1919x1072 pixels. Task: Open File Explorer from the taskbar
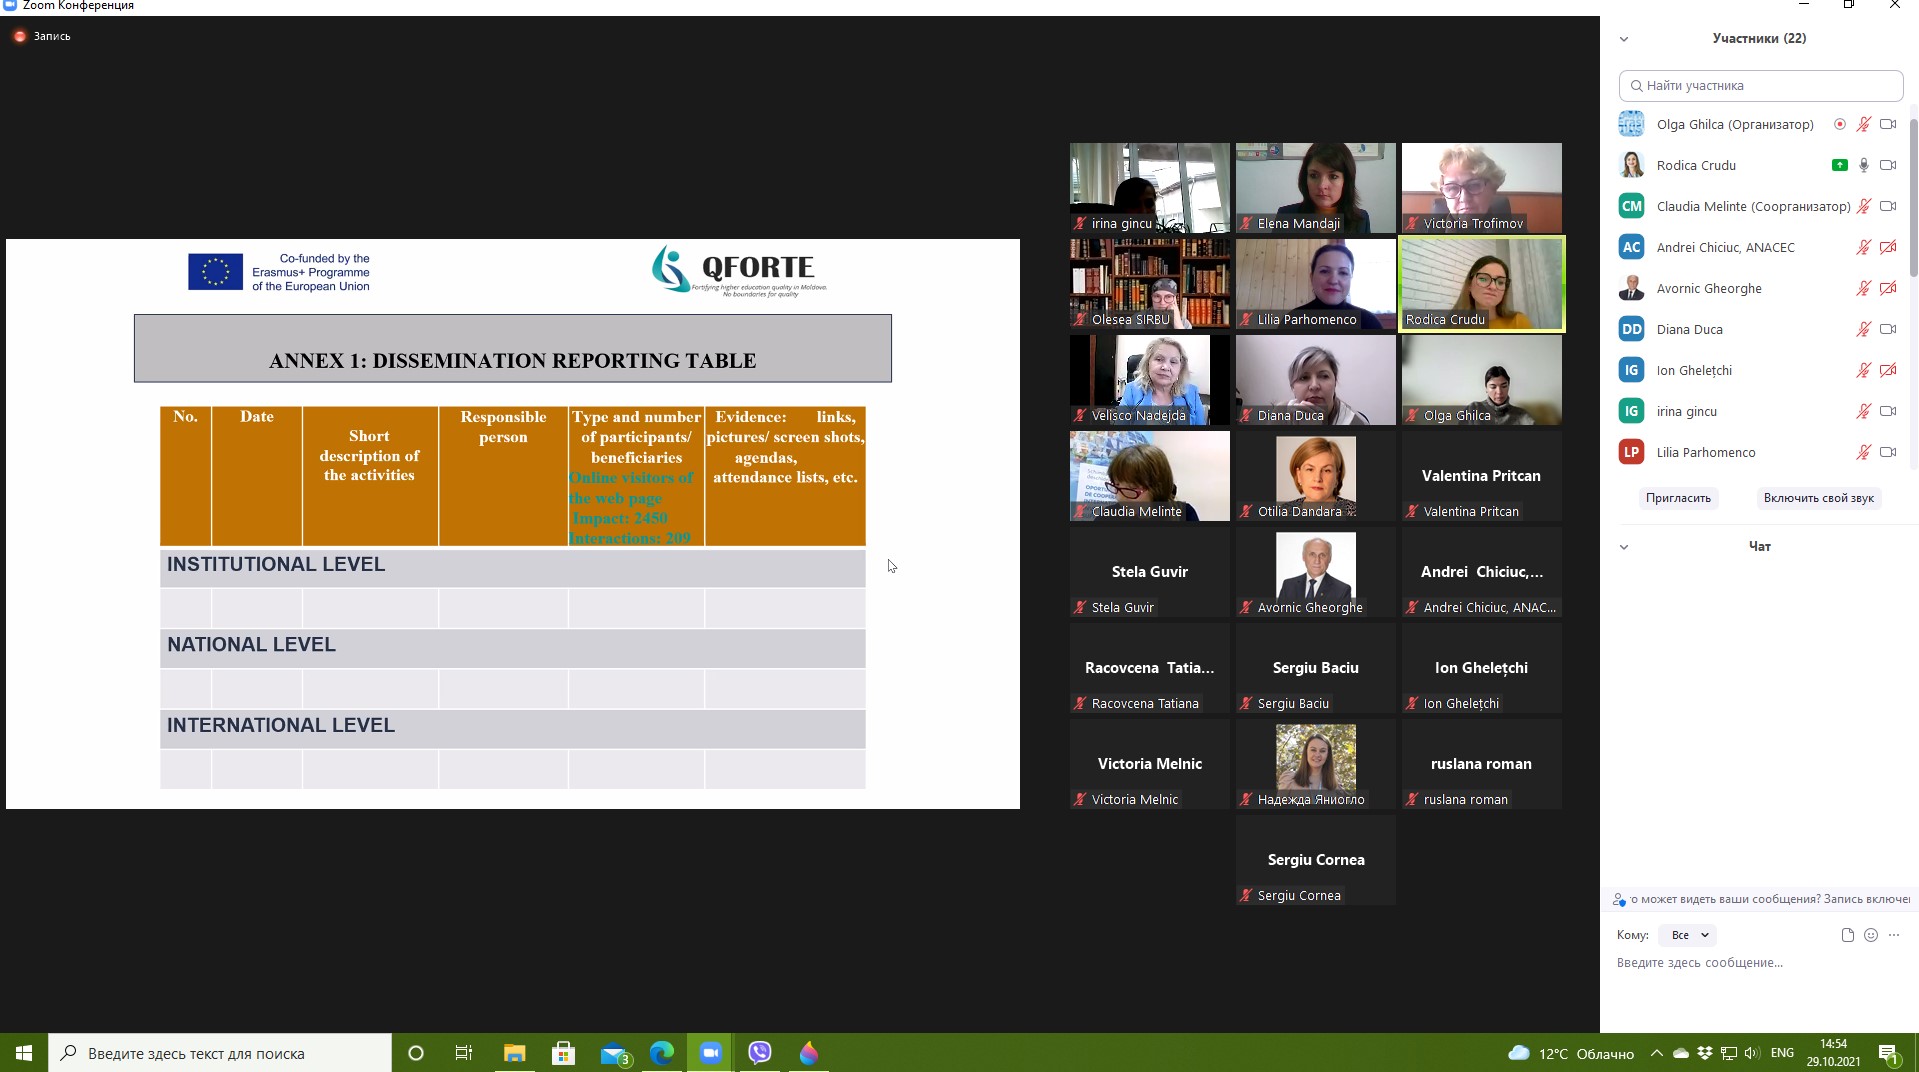(x=514, y=1053)
